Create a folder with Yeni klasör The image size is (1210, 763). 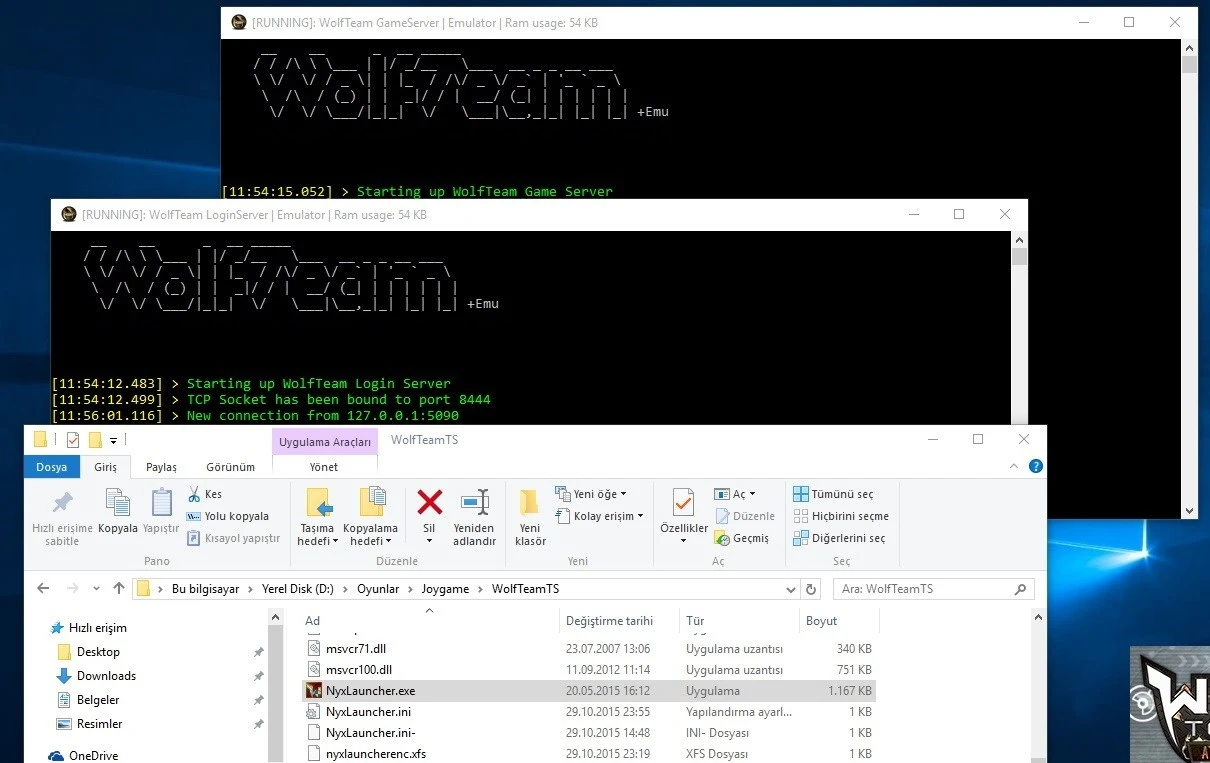(530, 516)
